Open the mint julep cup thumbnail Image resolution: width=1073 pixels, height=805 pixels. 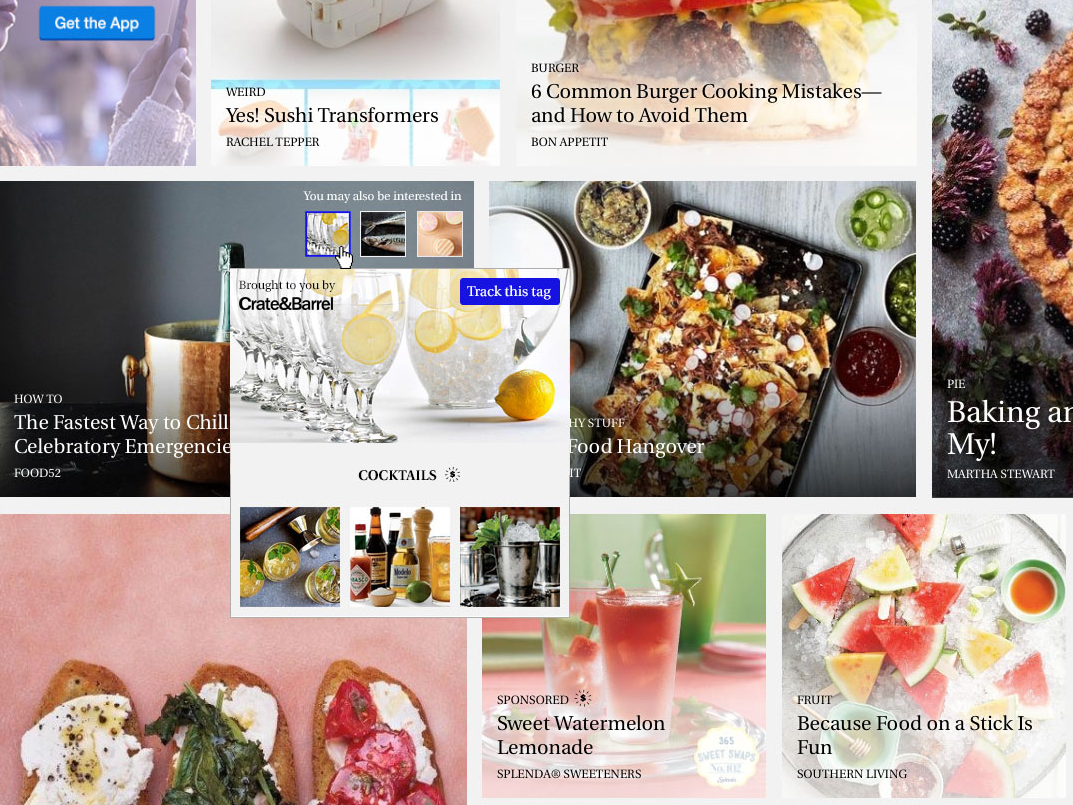(510, 557)
